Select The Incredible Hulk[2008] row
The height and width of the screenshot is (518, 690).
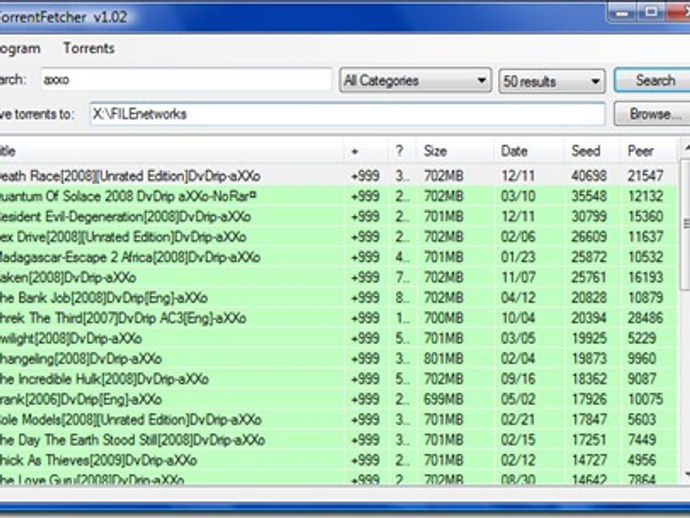tap(338, 378)
